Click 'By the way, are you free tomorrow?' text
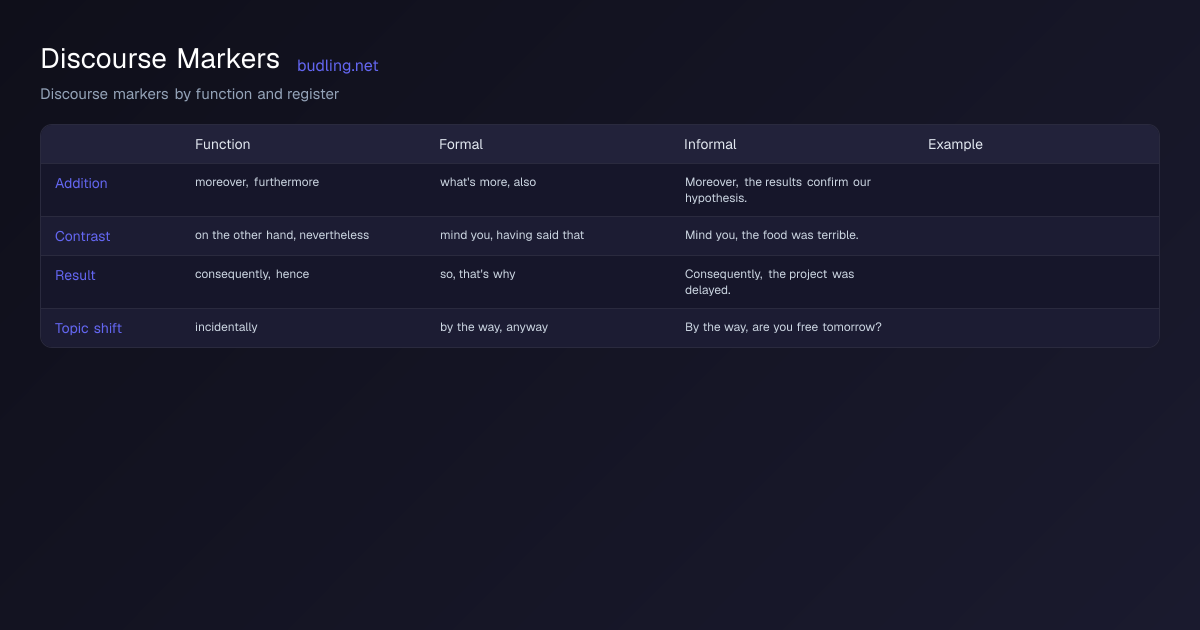The width and height of the screenshot is (1200, 630). pos(783,327)
